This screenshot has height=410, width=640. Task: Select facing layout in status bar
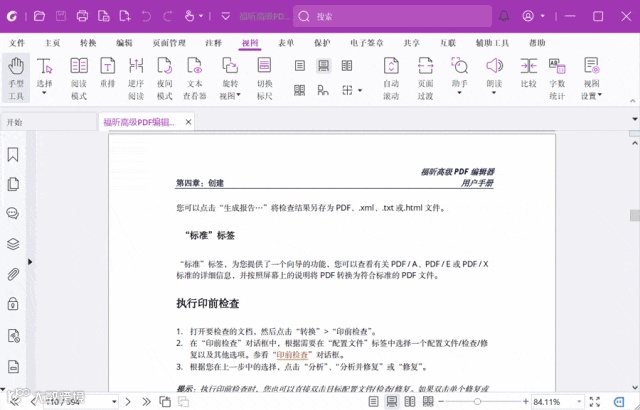(409, 401)
